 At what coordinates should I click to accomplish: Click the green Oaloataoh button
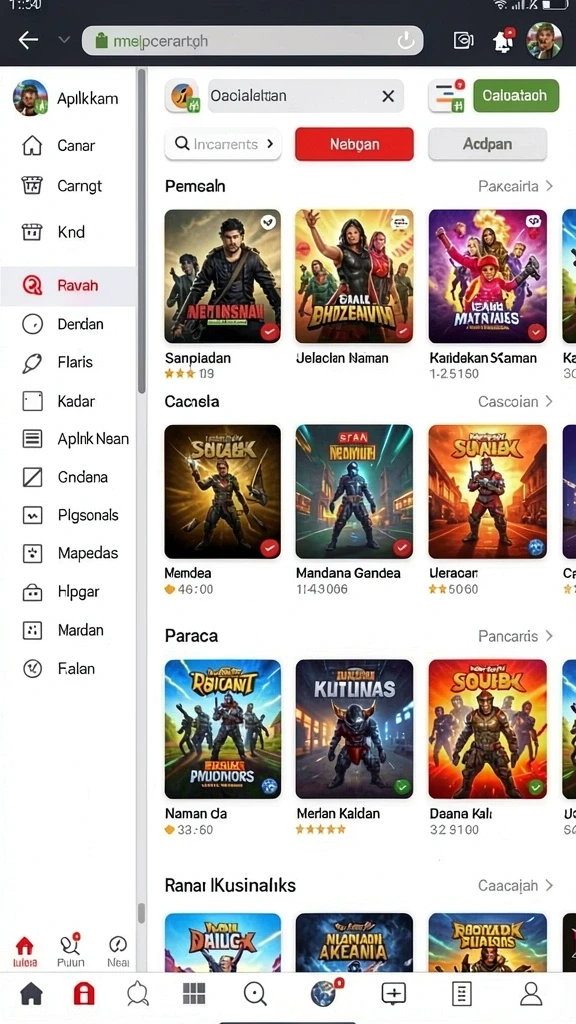point(516,95)
